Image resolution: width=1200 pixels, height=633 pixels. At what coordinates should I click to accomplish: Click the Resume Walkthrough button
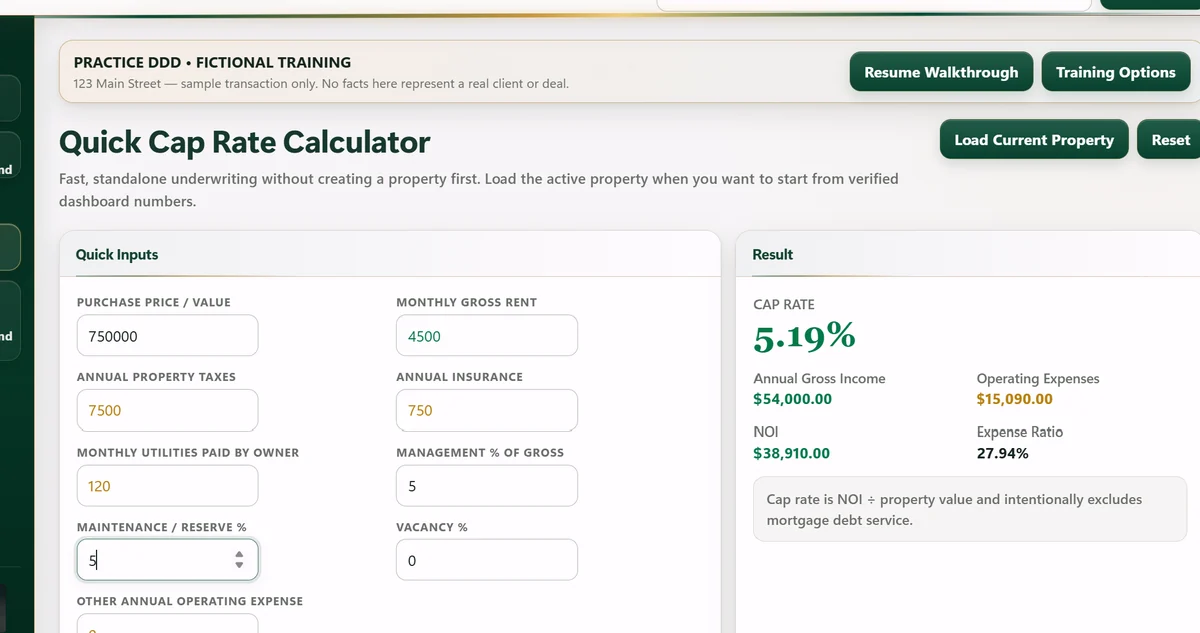click(x=941, y=72)
